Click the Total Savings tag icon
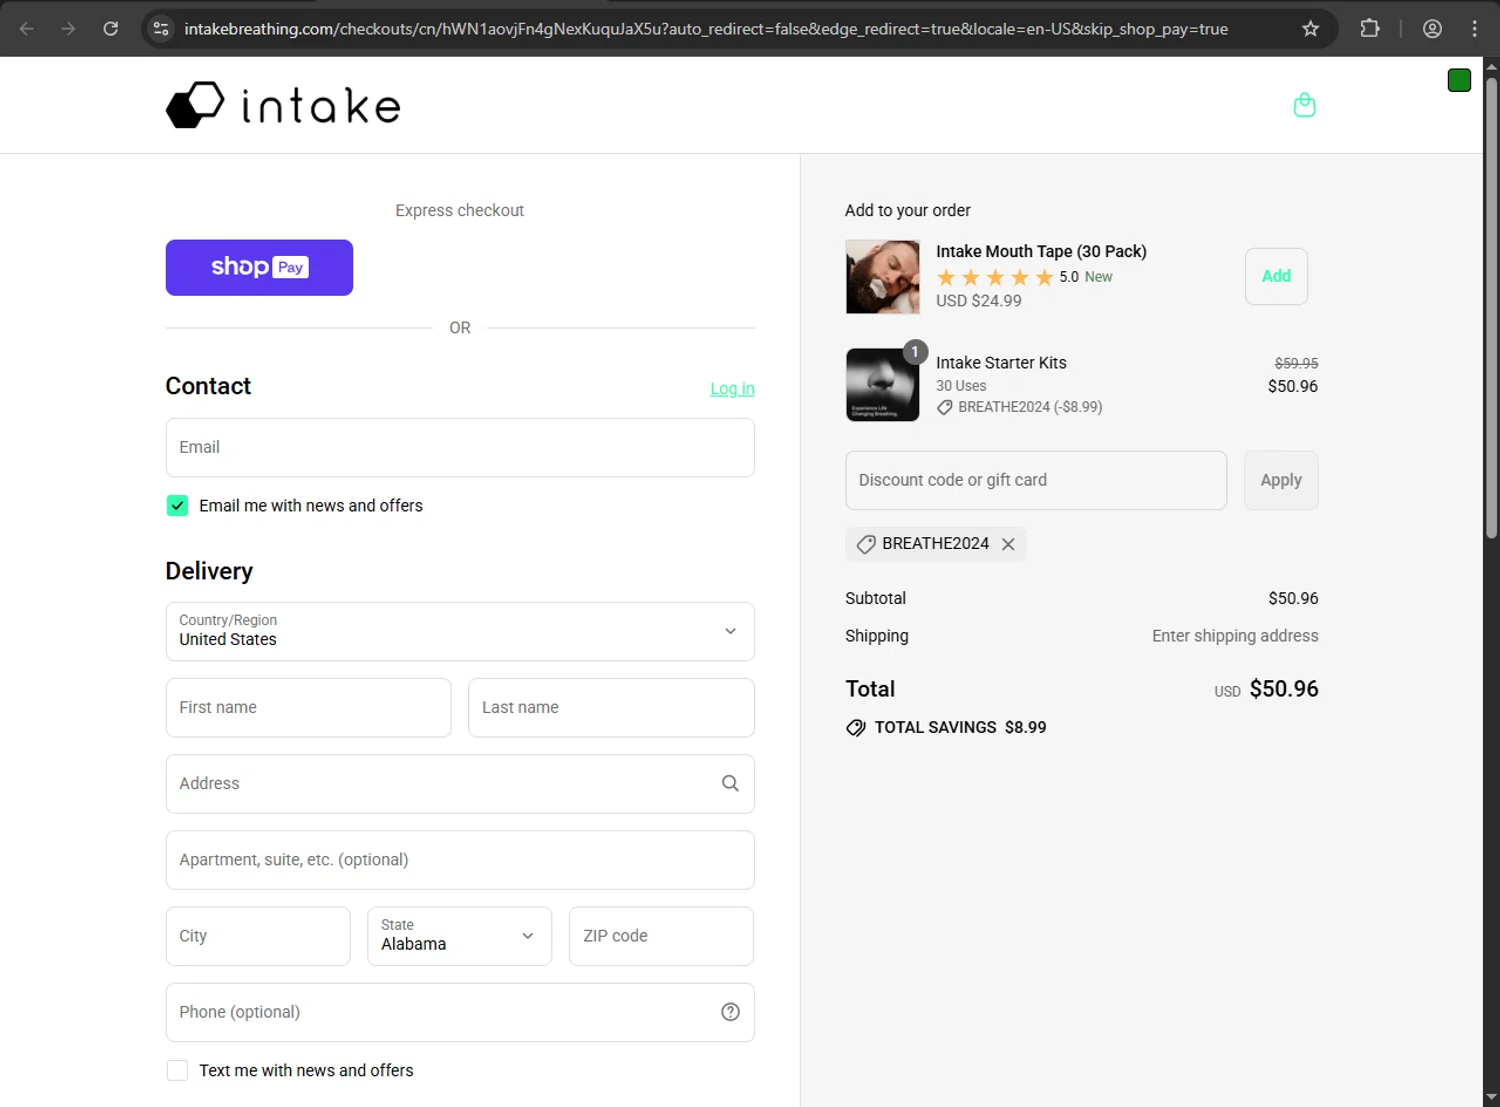The width and height of the screenshot is (1500, 1107). [x=856, y=728]
